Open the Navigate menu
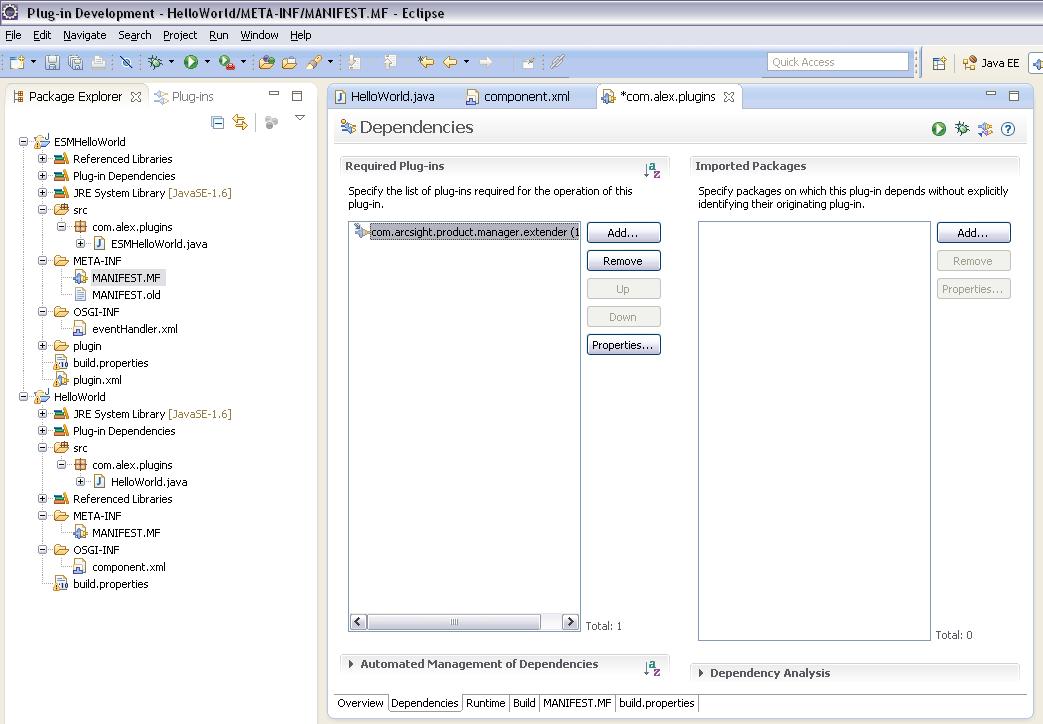Viewport: 1043px width, 724px height. (x=84, y=35)
